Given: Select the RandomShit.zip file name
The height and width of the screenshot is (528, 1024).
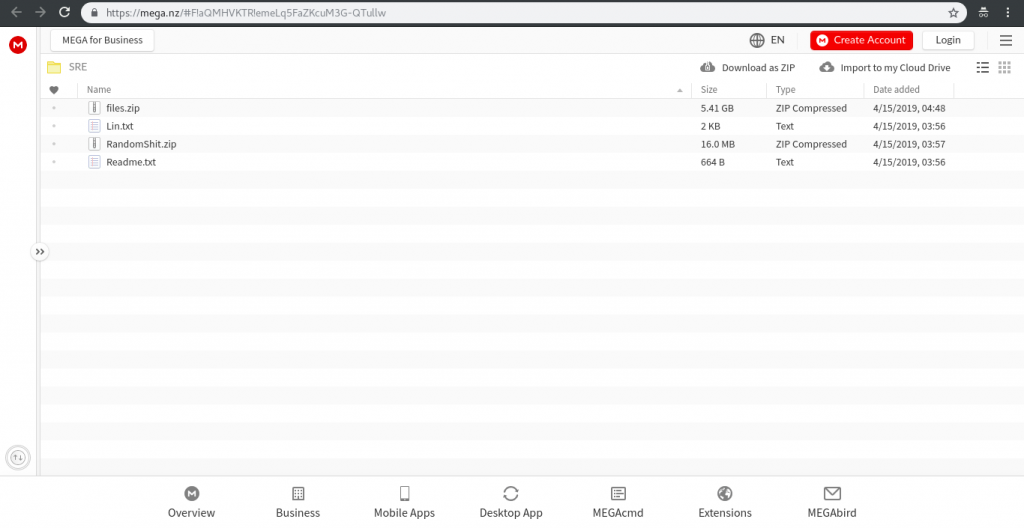Looking at the screenshot, I should [141, 144].
